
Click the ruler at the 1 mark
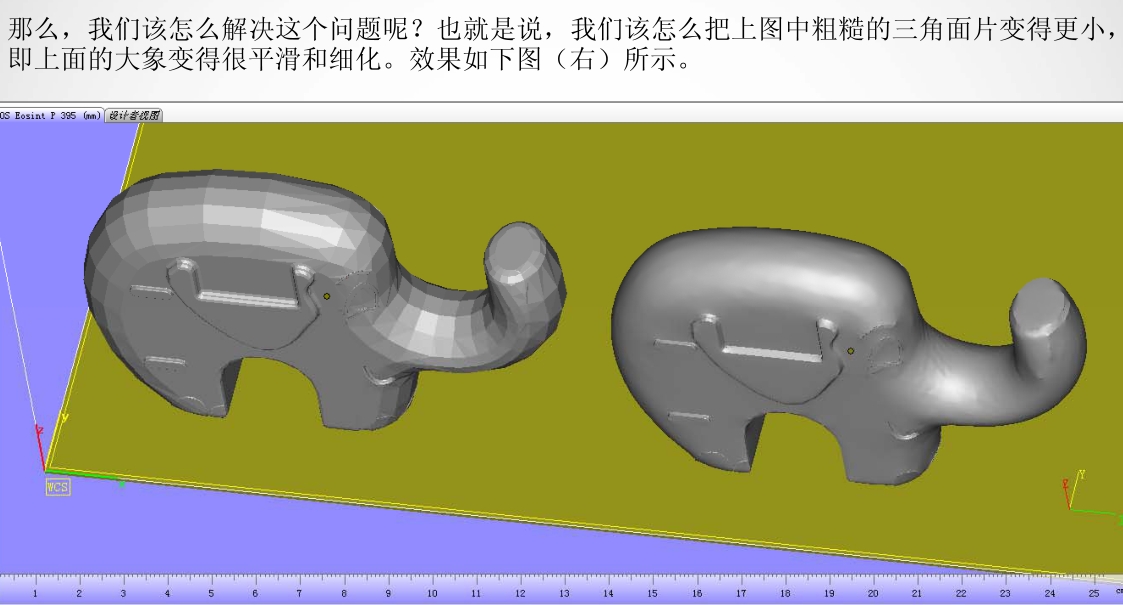(35, 593)
